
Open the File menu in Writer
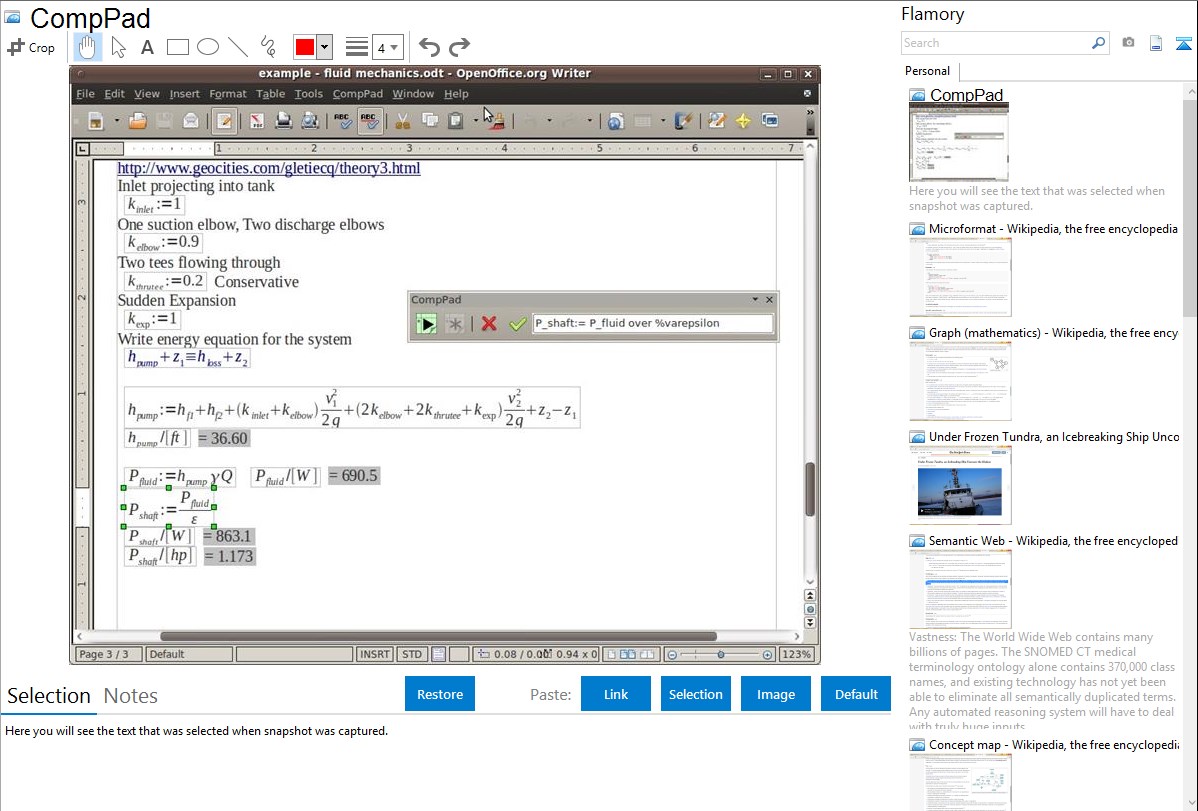[x=85, y=94]
